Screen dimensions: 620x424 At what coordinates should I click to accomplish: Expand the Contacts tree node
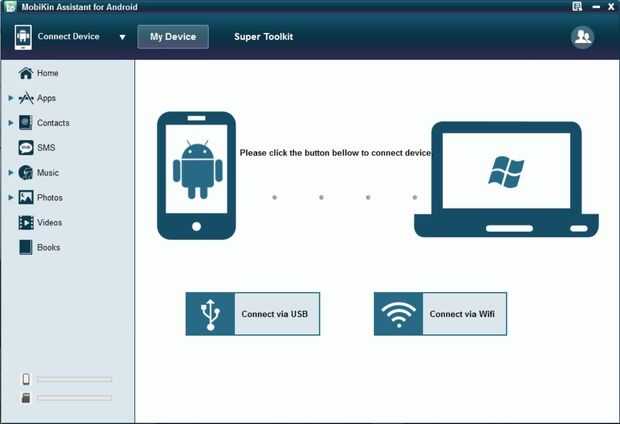11,123
